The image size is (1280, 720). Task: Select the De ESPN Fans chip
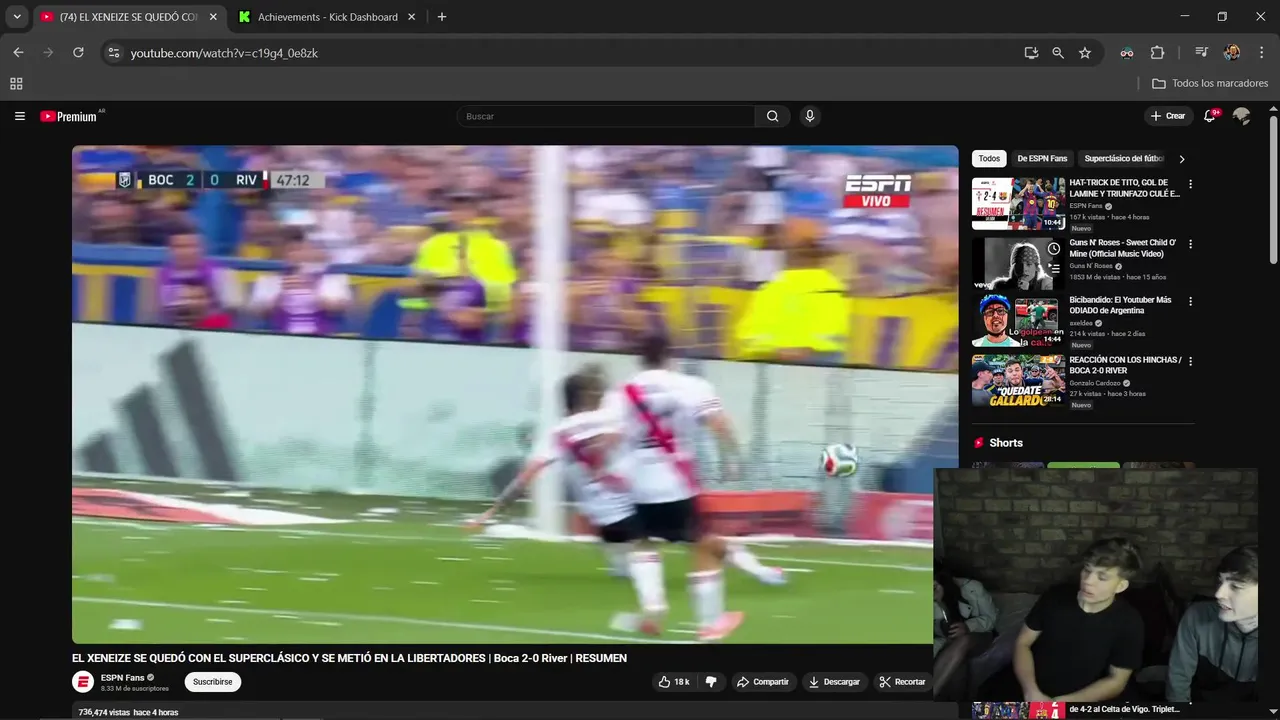(1042, 159)
